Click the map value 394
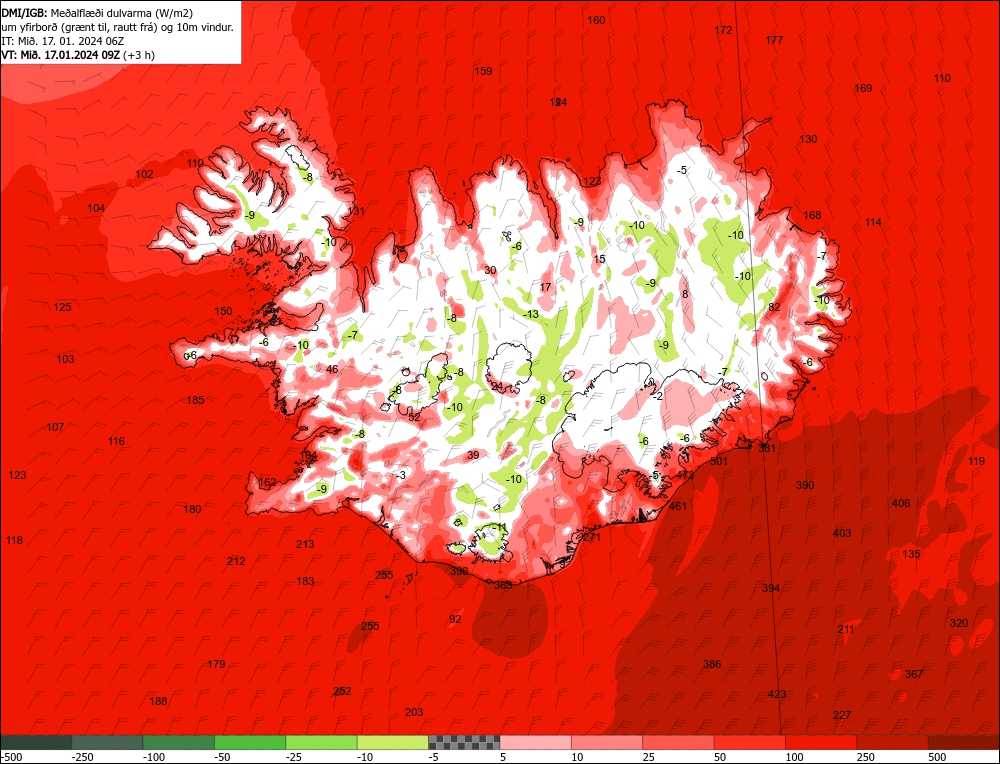 tap(771, 587)
